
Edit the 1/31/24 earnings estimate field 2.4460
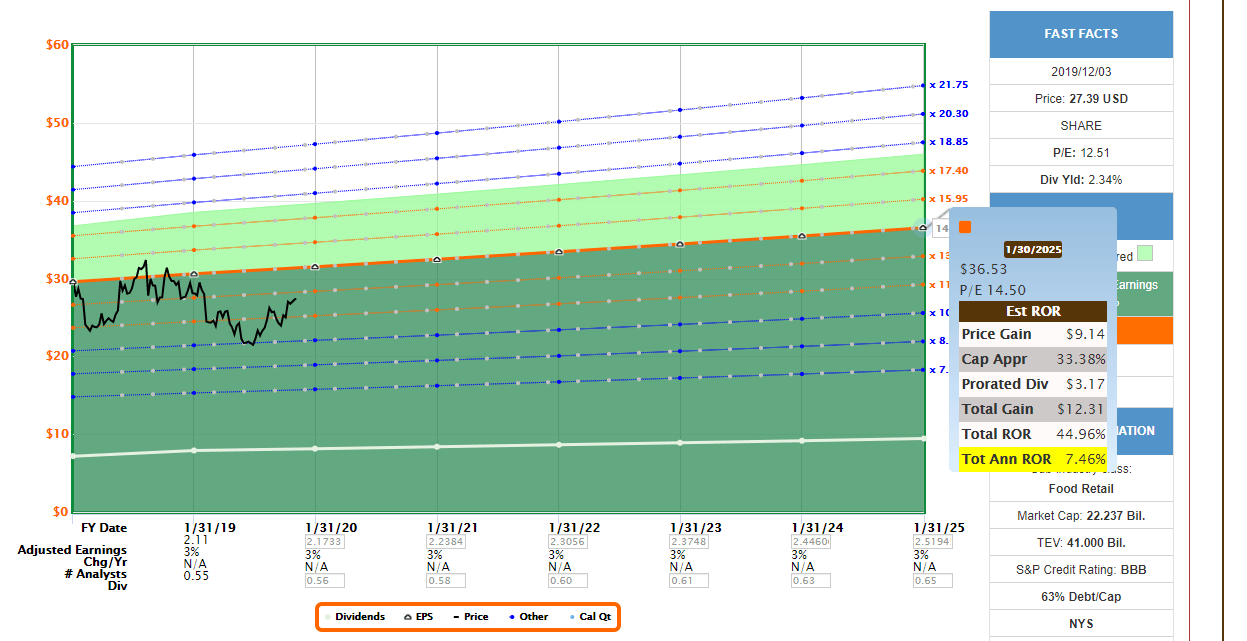[813, 541]
